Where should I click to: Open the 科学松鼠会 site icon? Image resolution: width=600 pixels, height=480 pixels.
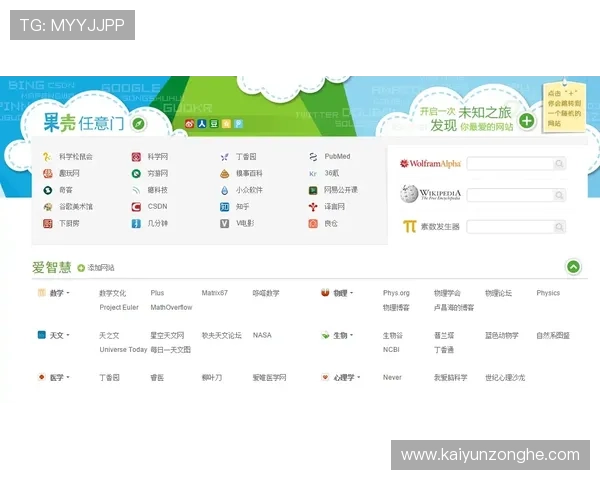point(47,156)
